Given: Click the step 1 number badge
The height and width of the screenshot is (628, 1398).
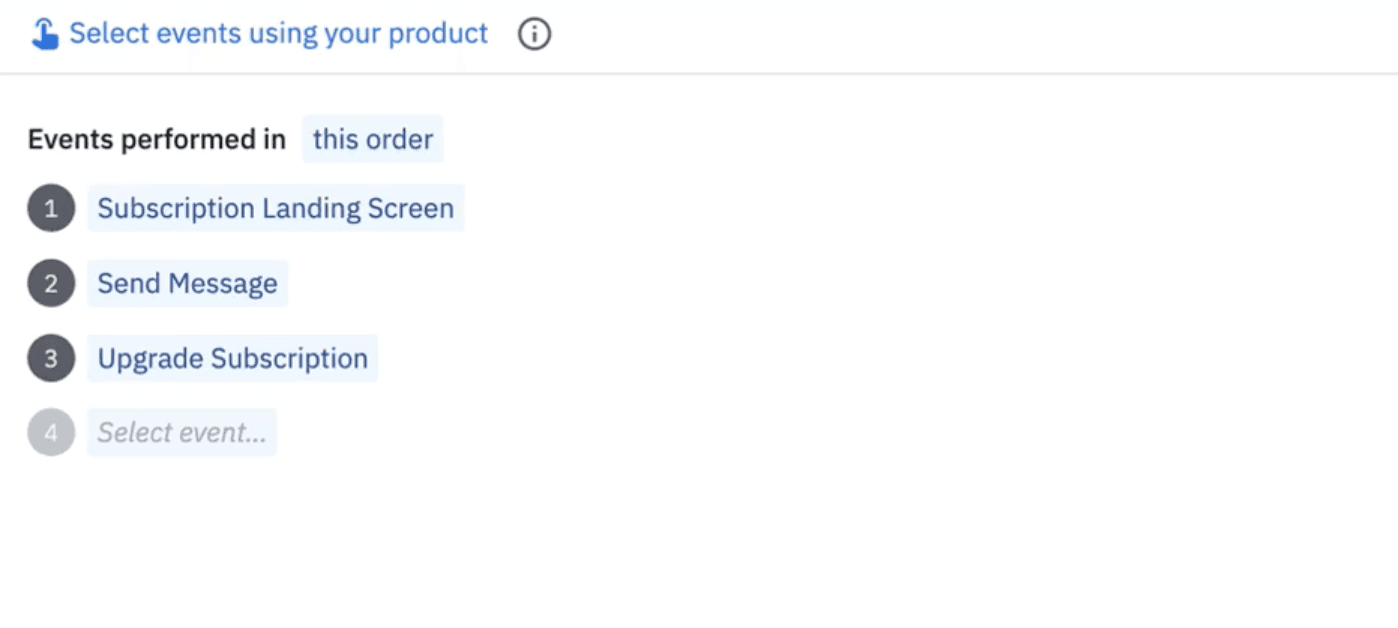Looking at the screenshot, I should (x=51, y=208).
